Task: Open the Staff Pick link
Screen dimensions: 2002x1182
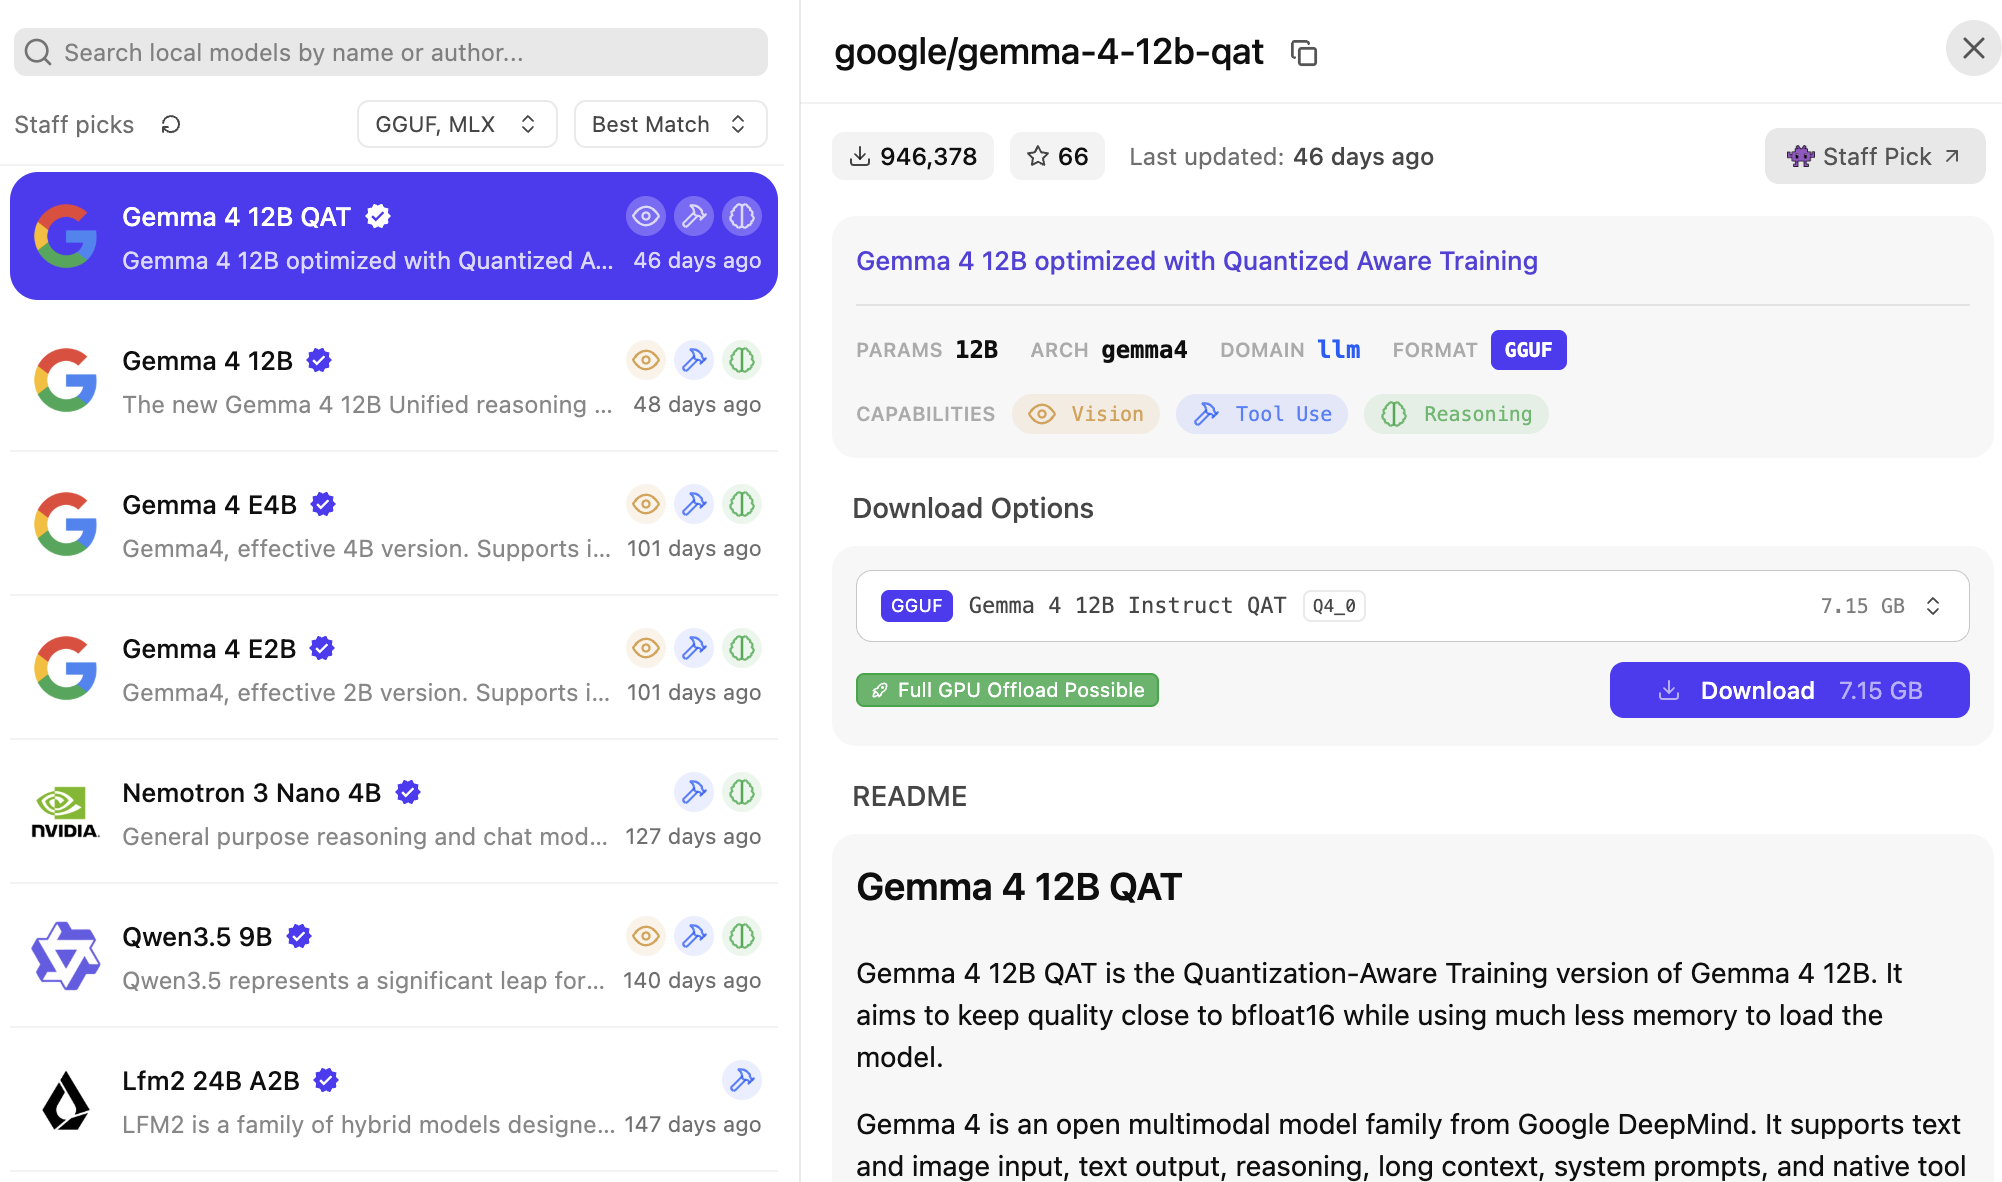Action: (1874, 156)
